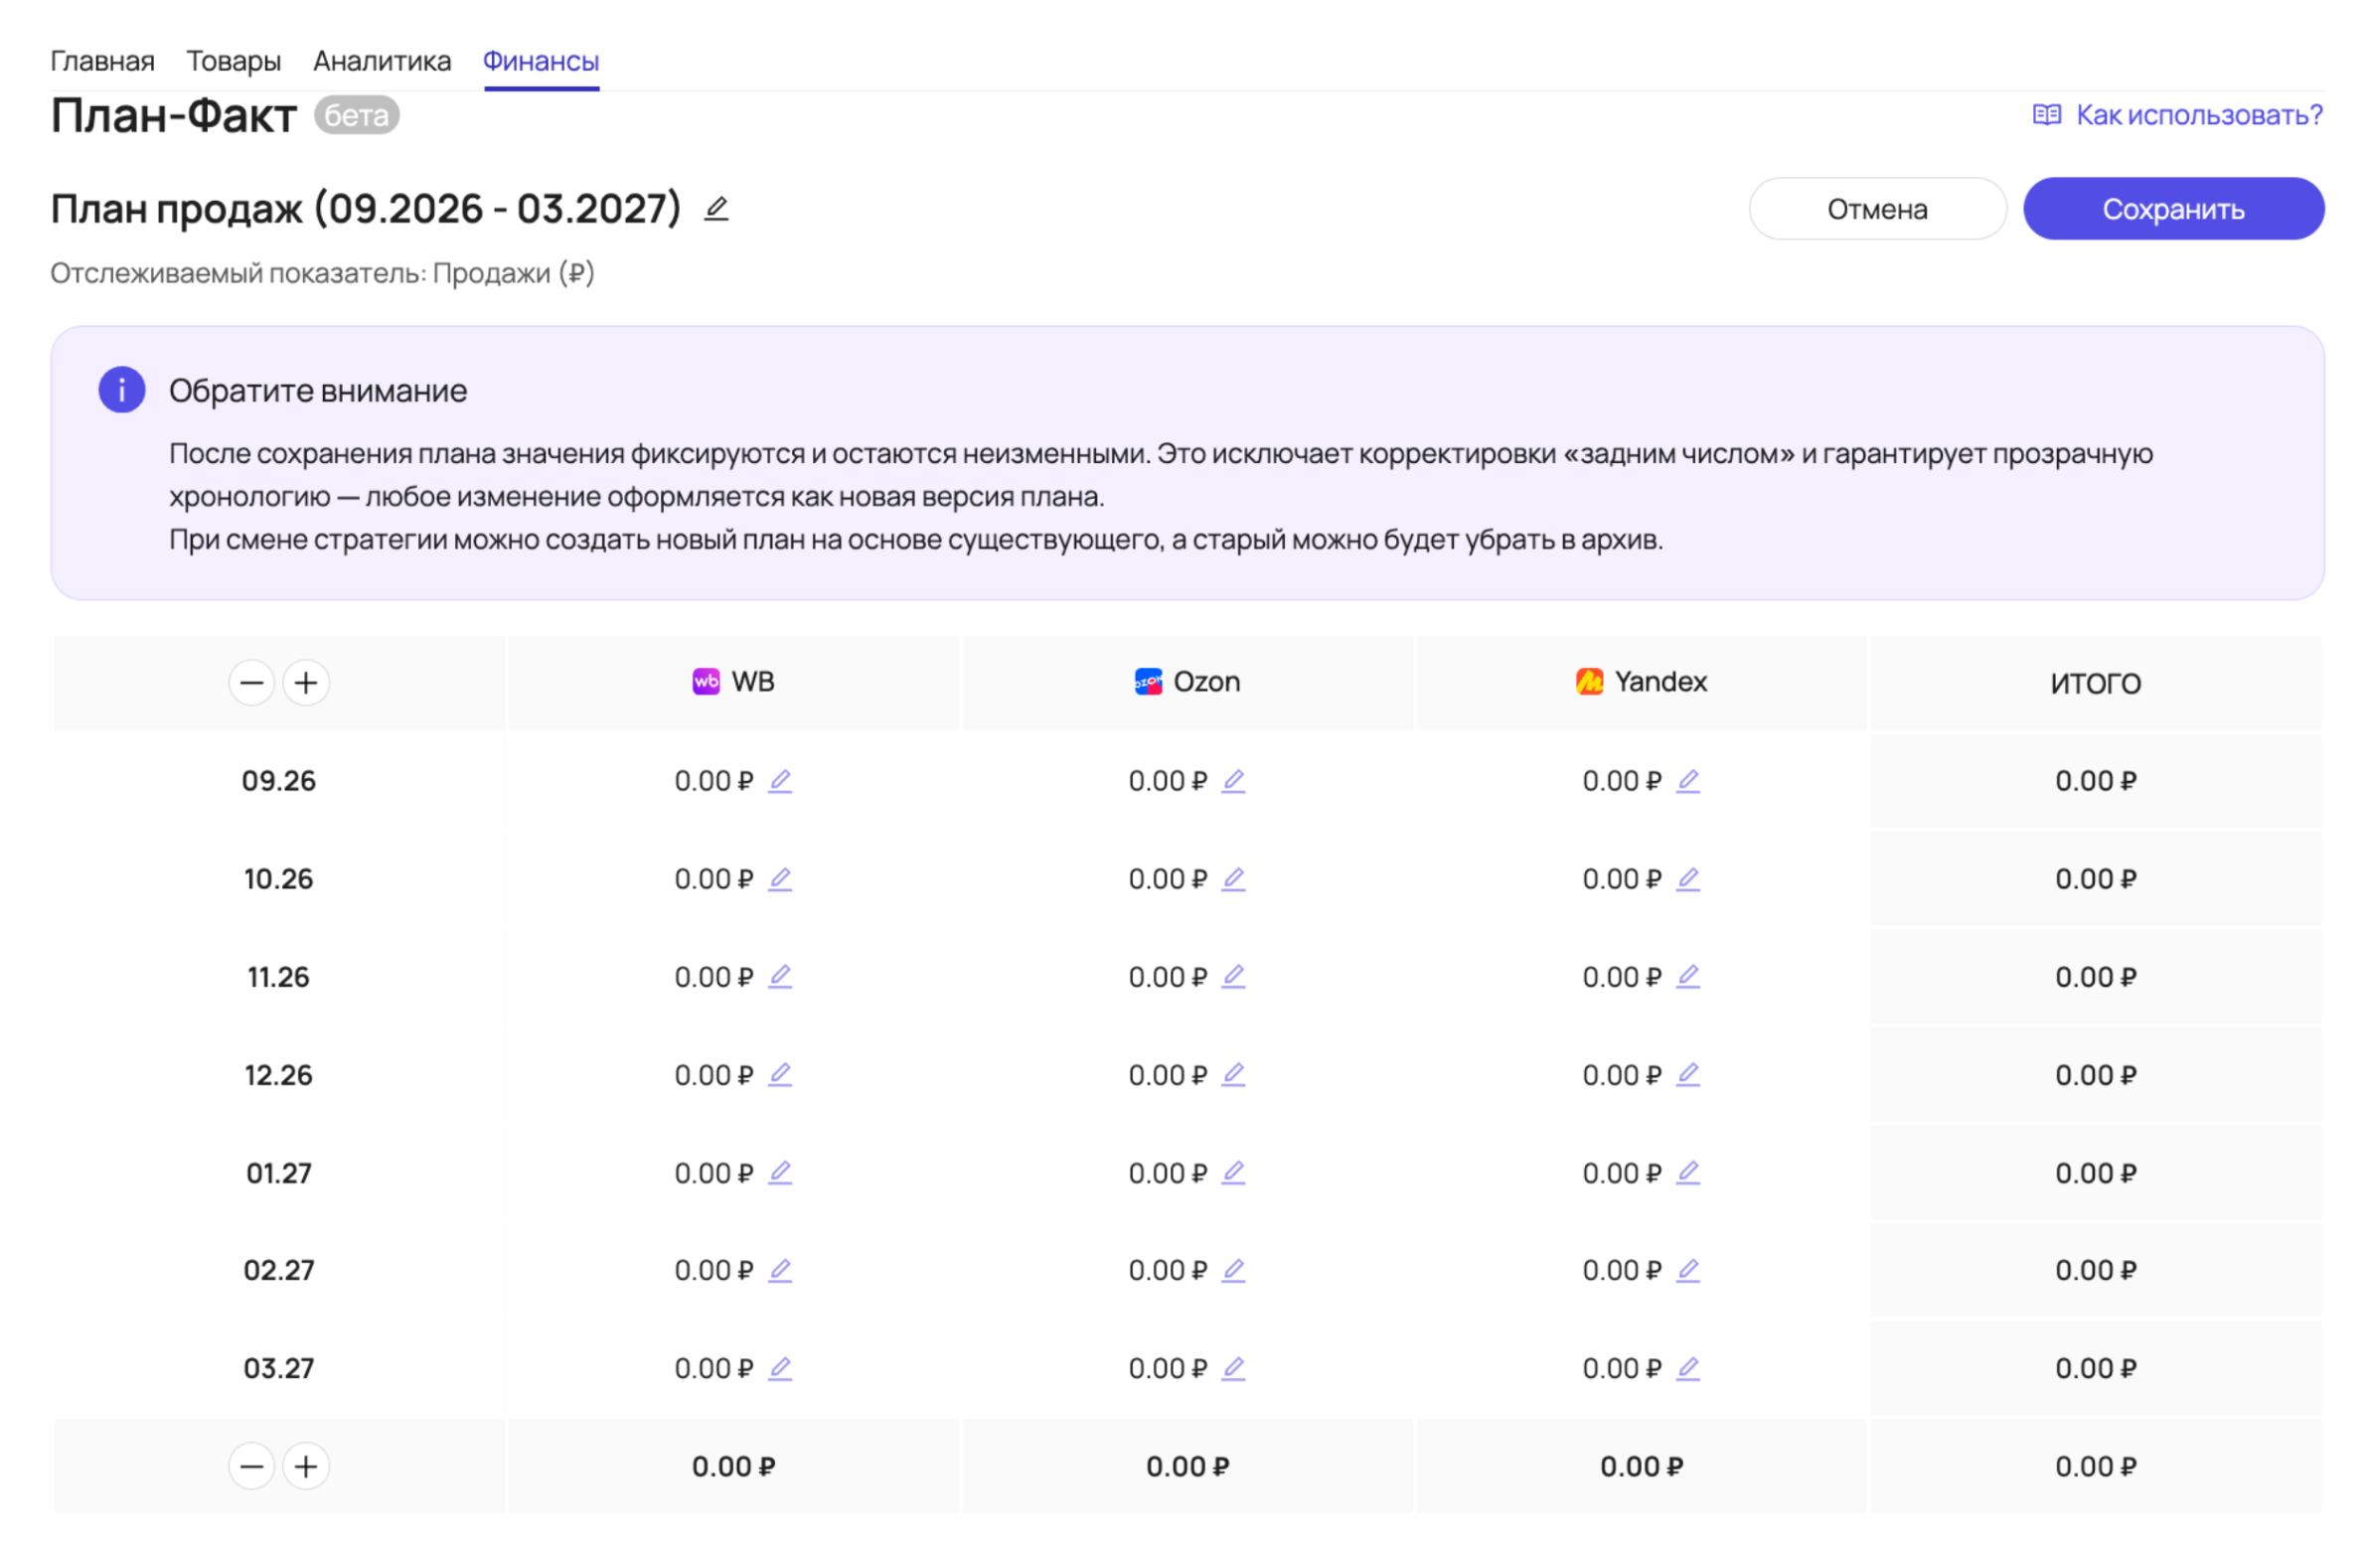This screenshot has height=1568, width=2367.
Task: Edit Yandex value for 11.26
Action: (1687, 976)
